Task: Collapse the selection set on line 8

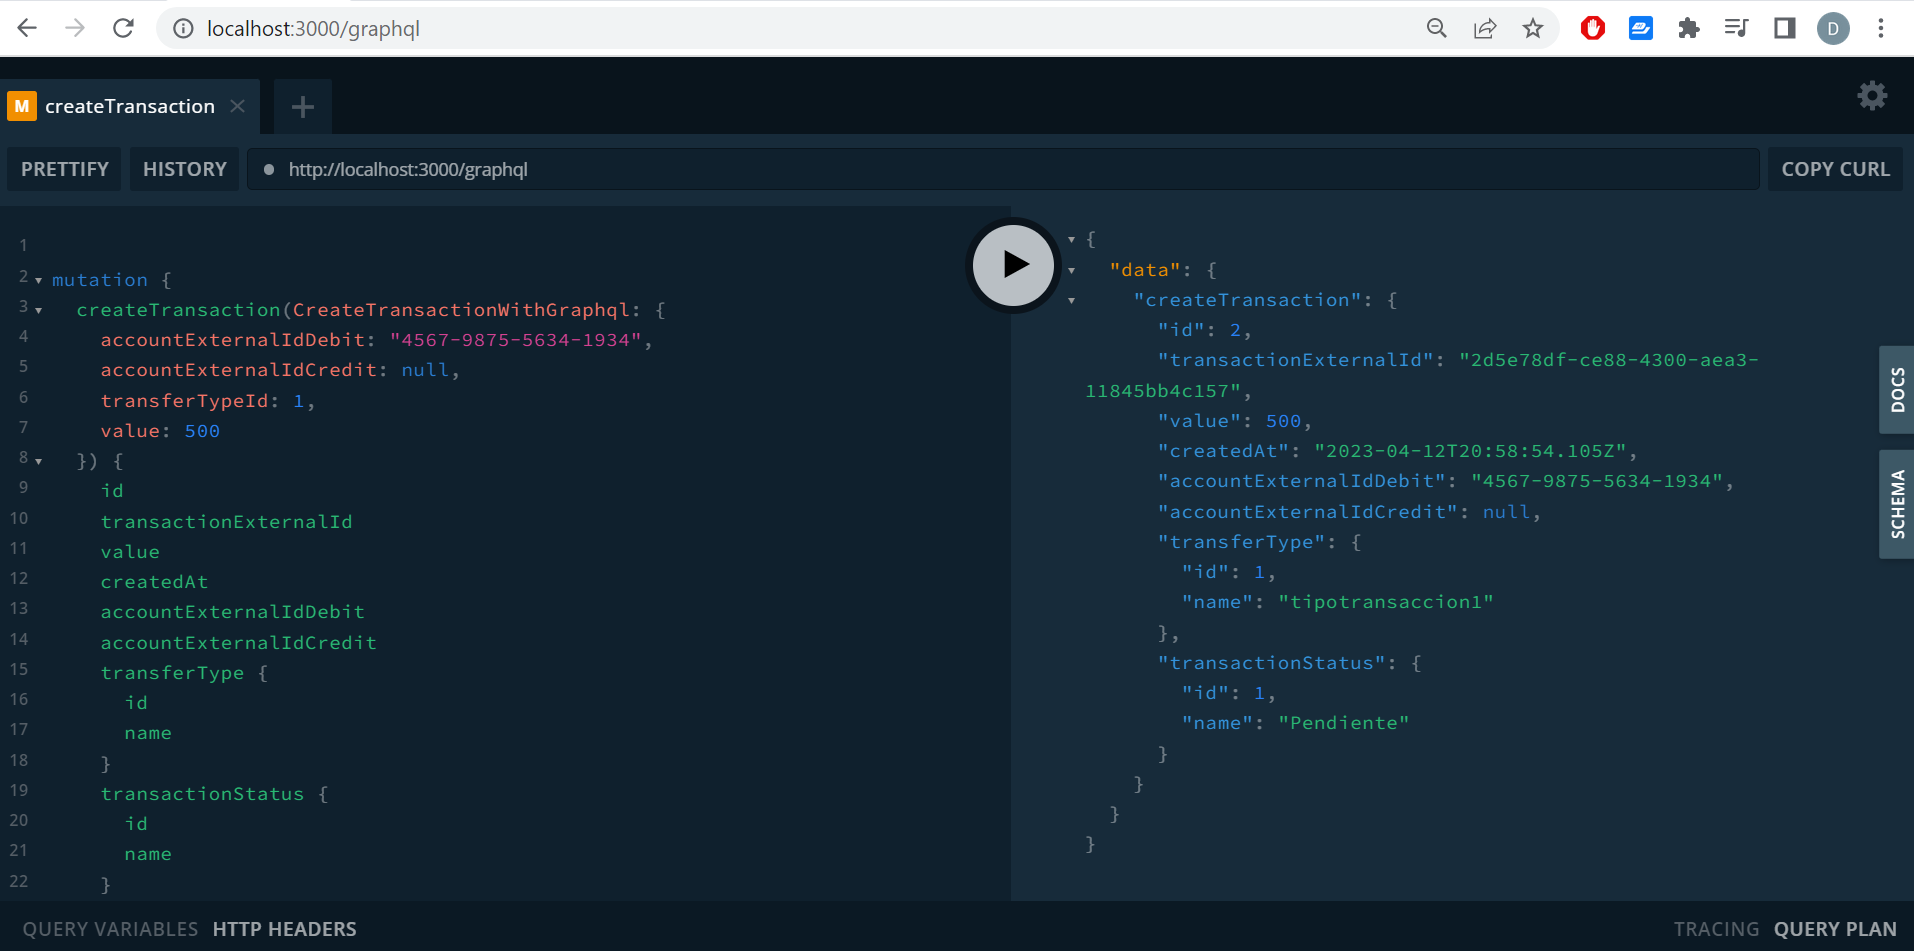Action: (38, 462)
